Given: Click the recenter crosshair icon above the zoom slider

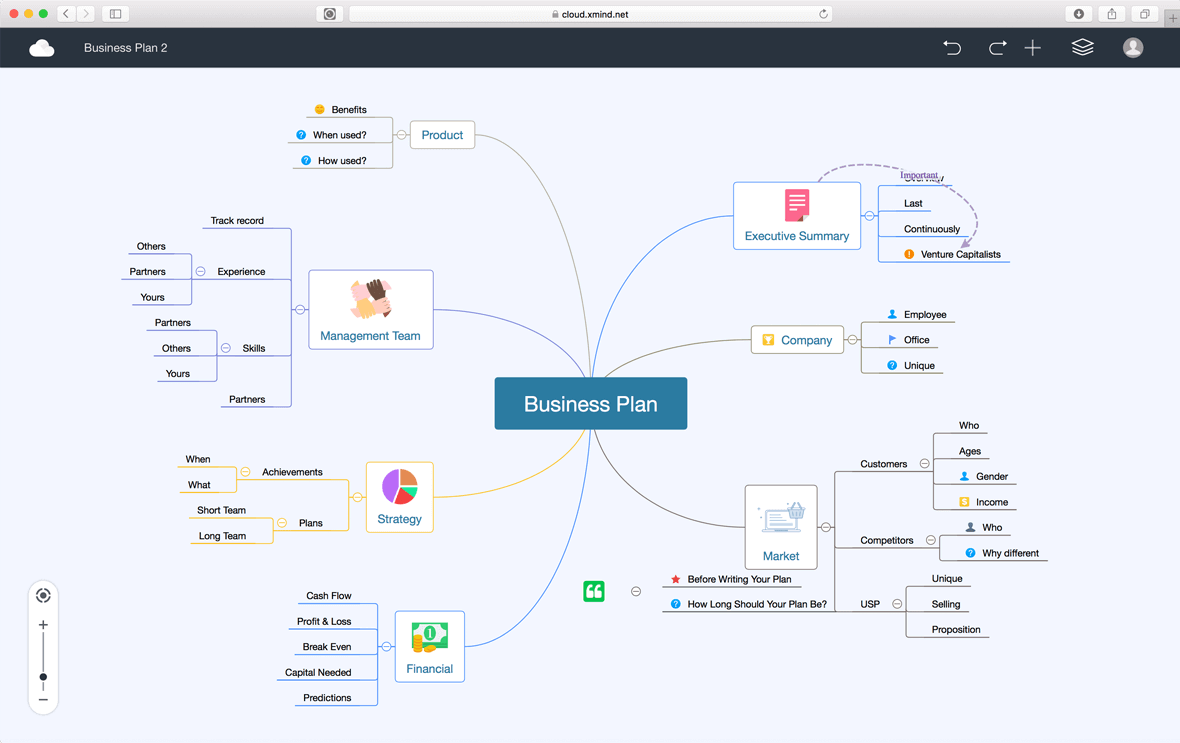Looking at the screenshot, I should point(43,595).
